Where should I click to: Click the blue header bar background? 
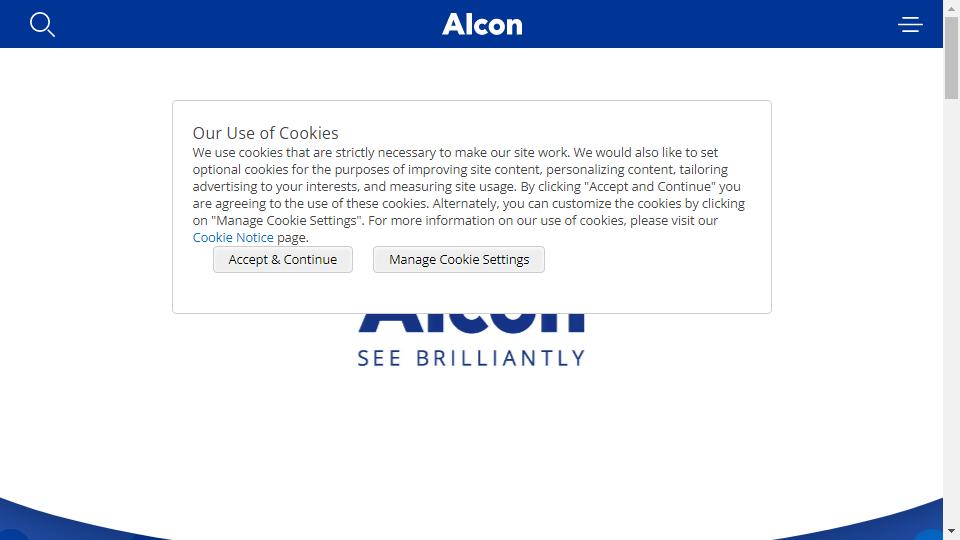click(245, 24)
